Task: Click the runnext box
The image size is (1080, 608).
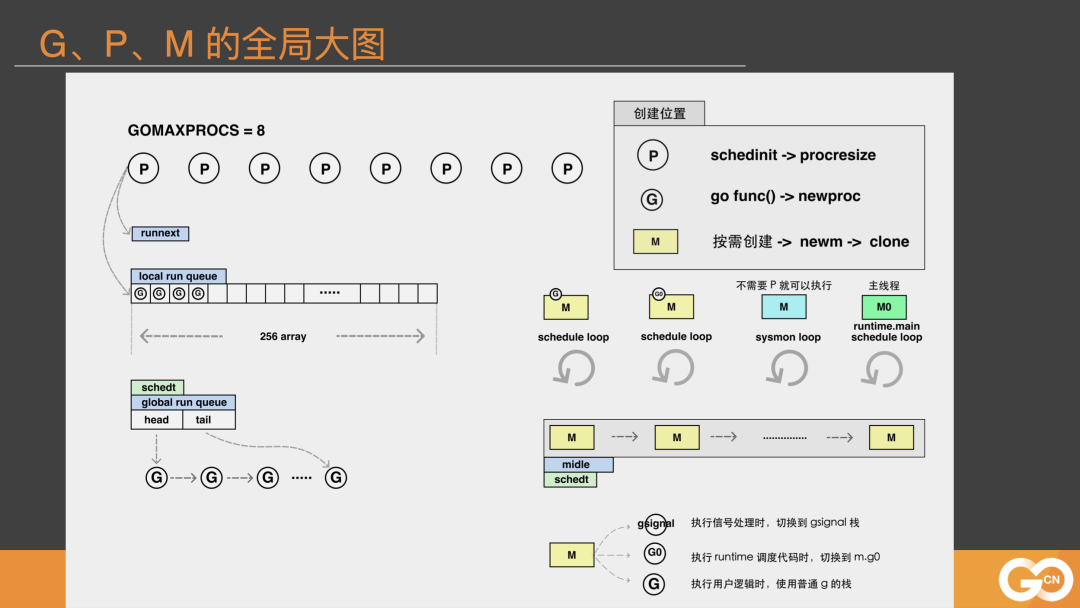Action: pyautogui.click(x=160, y=233)
